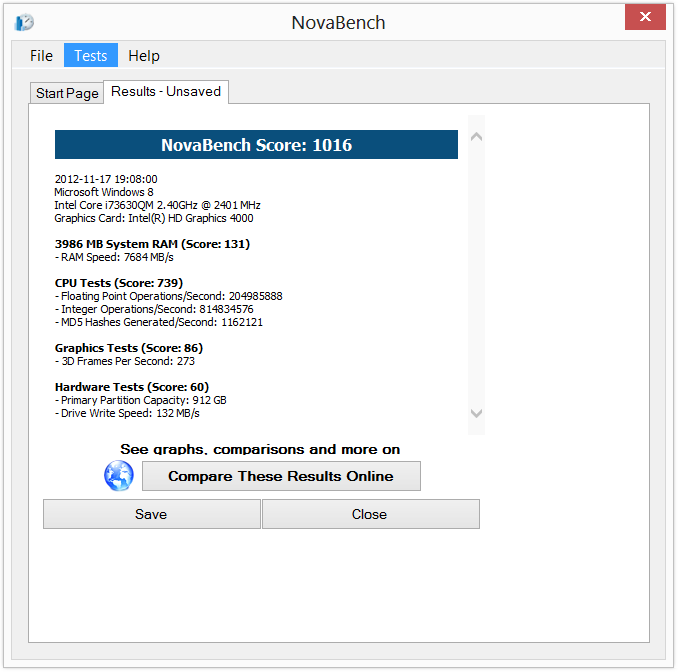This screenshot has height=672, width=678.
Task: Click Graphics Card: Intel(R) HD Graphics 4000
Action: point(154,218)
